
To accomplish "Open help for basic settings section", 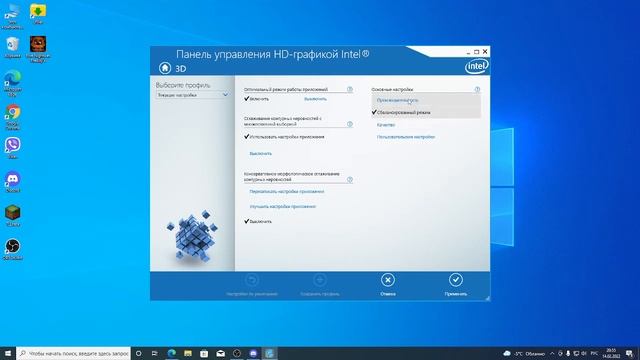I will pyautogui.click(x=477, y=89).
